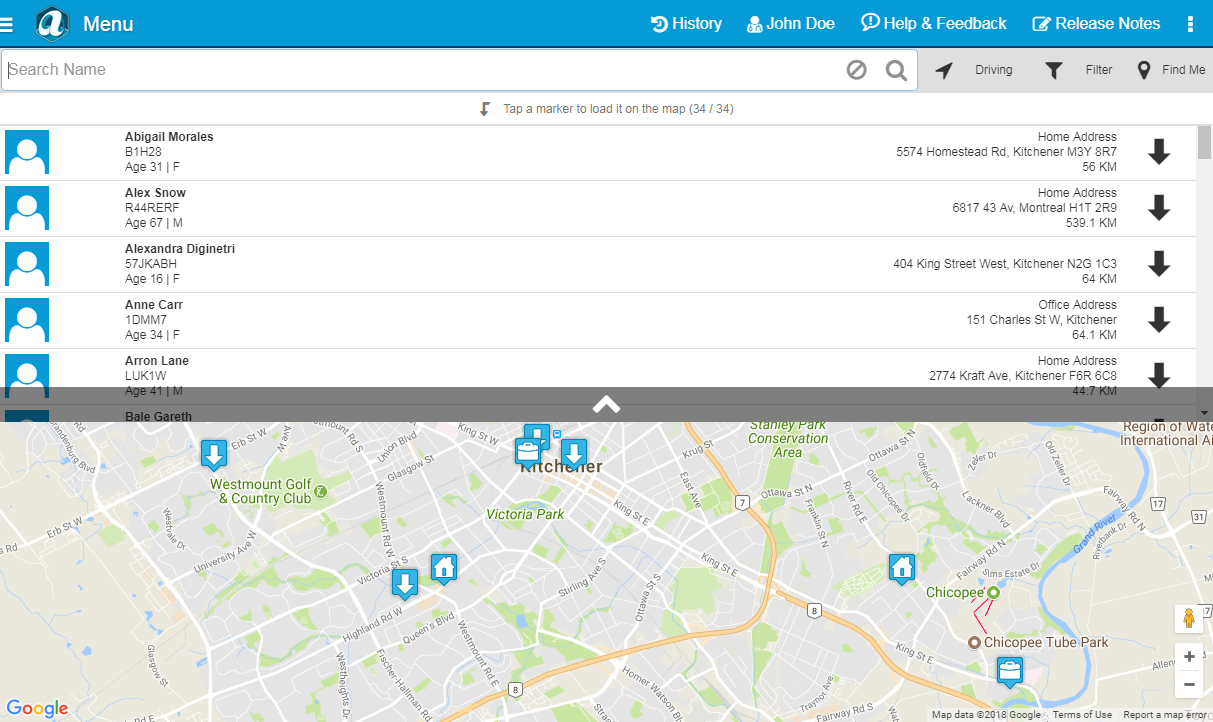
Task: Click arrow marker near Westmount Golf
Action: pyautogui.click(x=213, y=455)
